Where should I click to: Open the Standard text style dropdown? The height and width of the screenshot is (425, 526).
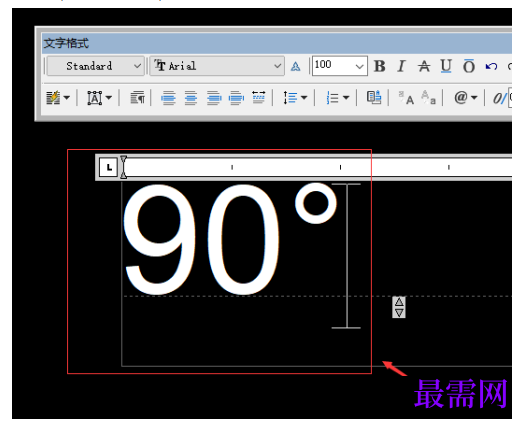[x=96, y=66]
